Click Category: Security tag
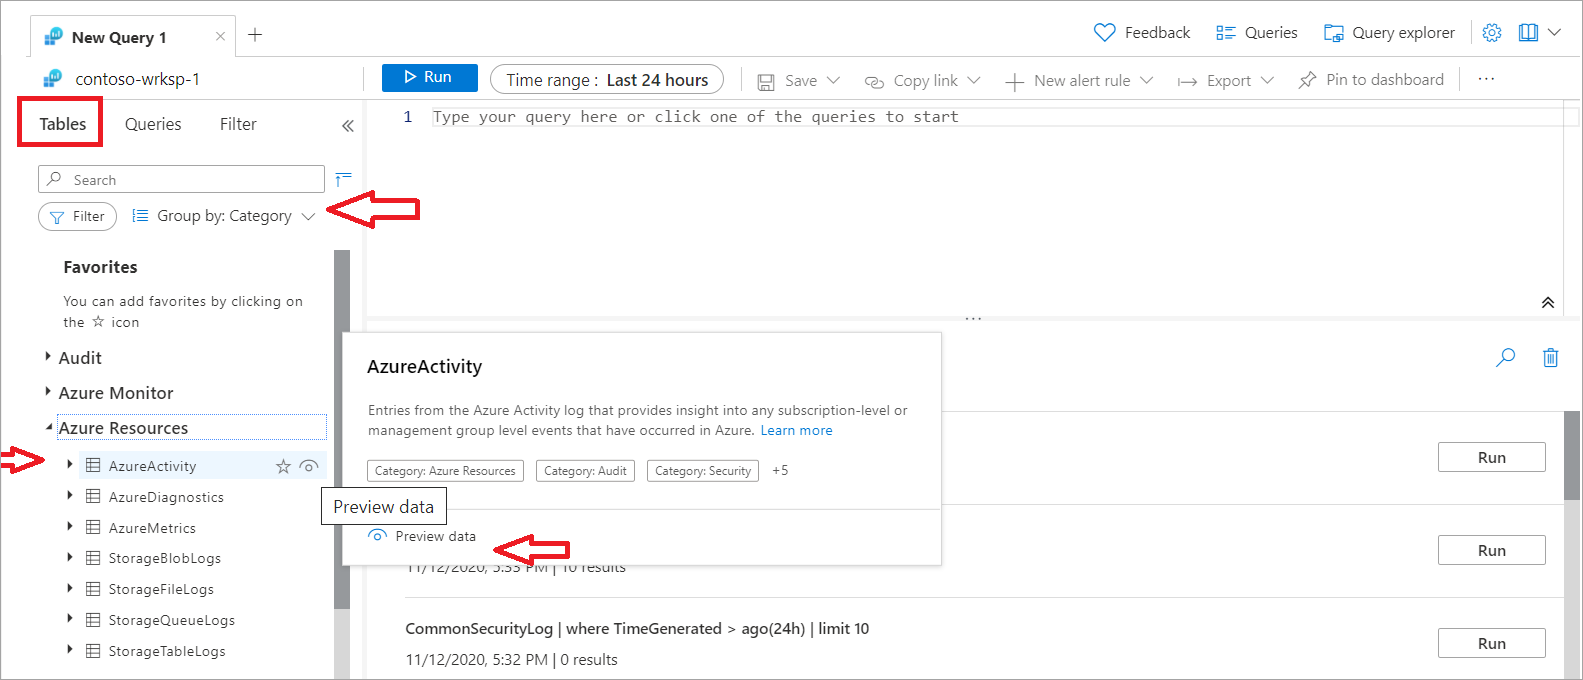 pyautogui.click(x=703, y=470)
